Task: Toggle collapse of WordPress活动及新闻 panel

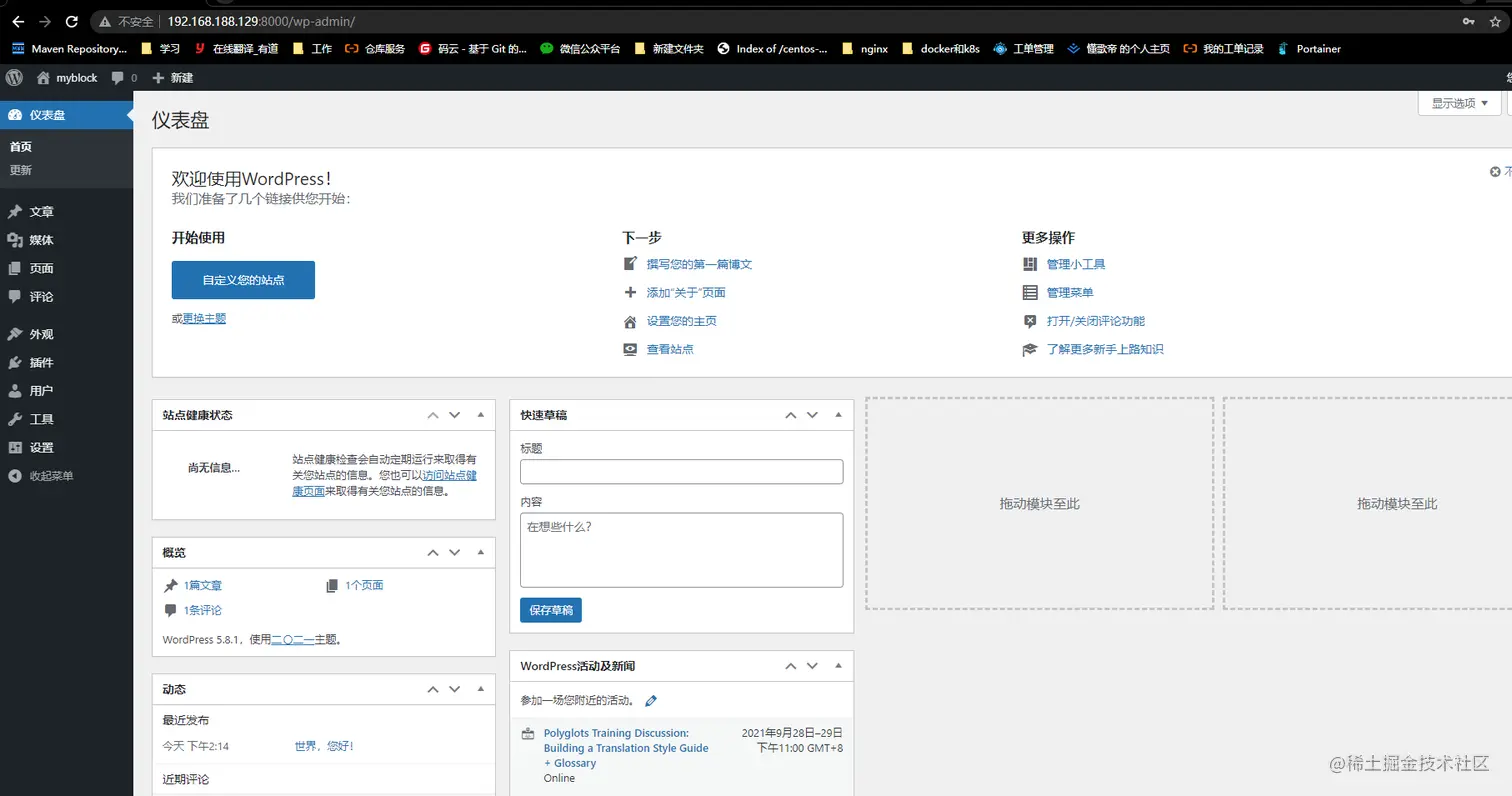Action: point(838,665)
